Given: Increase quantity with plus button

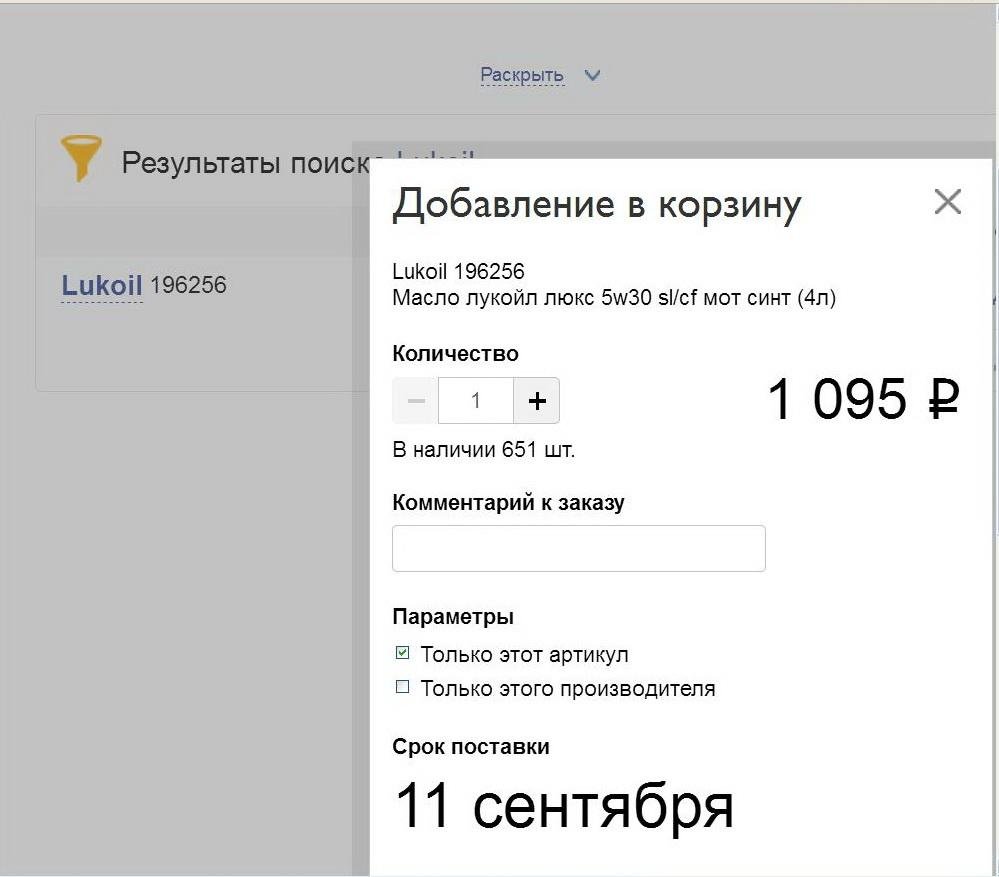Looking at the screenshot, I should click(x=536, y=401).
